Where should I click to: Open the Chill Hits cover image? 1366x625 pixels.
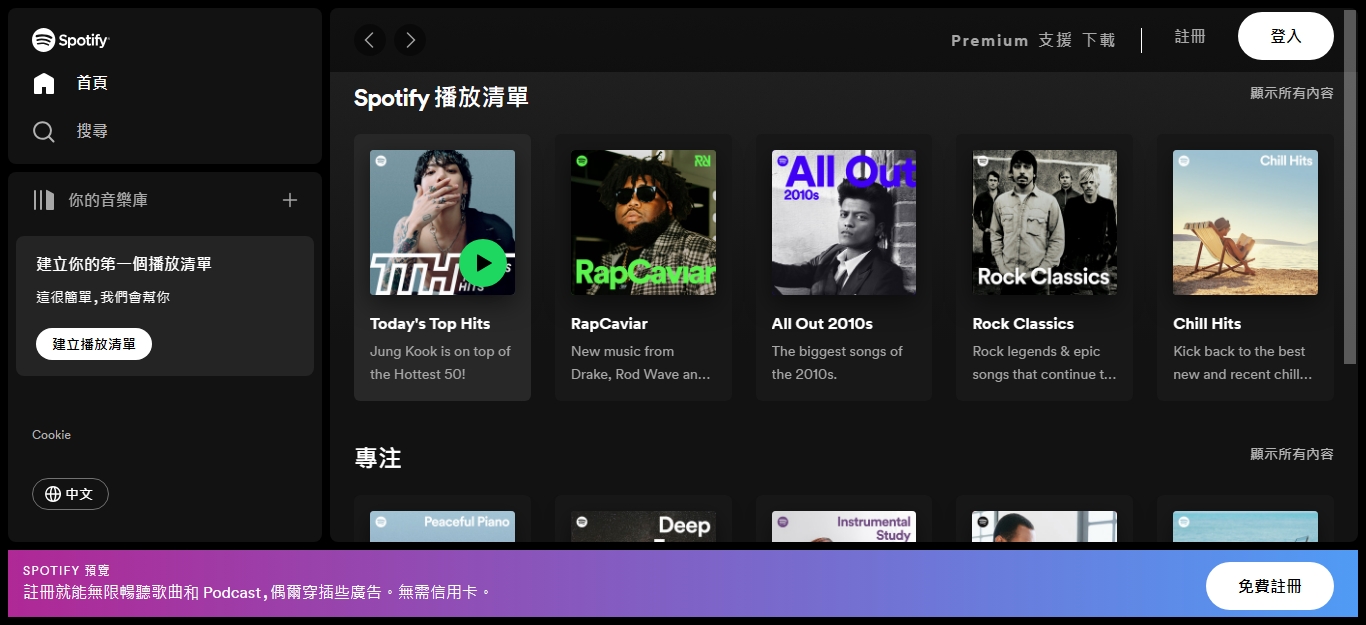(1245, 222)
